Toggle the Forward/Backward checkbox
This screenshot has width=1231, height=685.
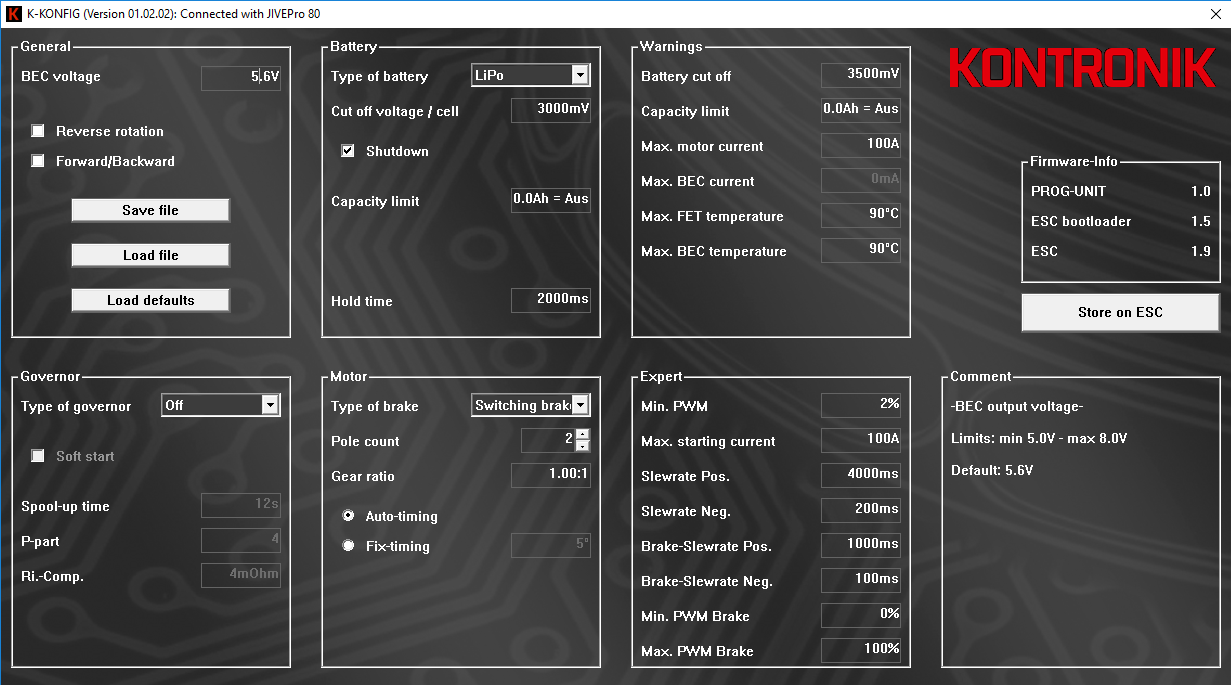(38, 161)
